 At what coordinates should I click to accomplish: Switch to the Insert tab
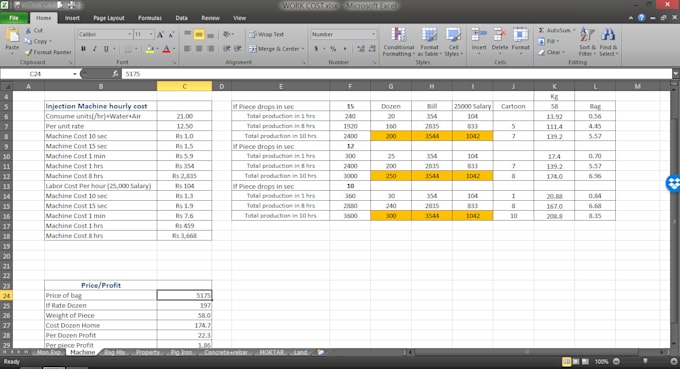click(x=72, y=18)
